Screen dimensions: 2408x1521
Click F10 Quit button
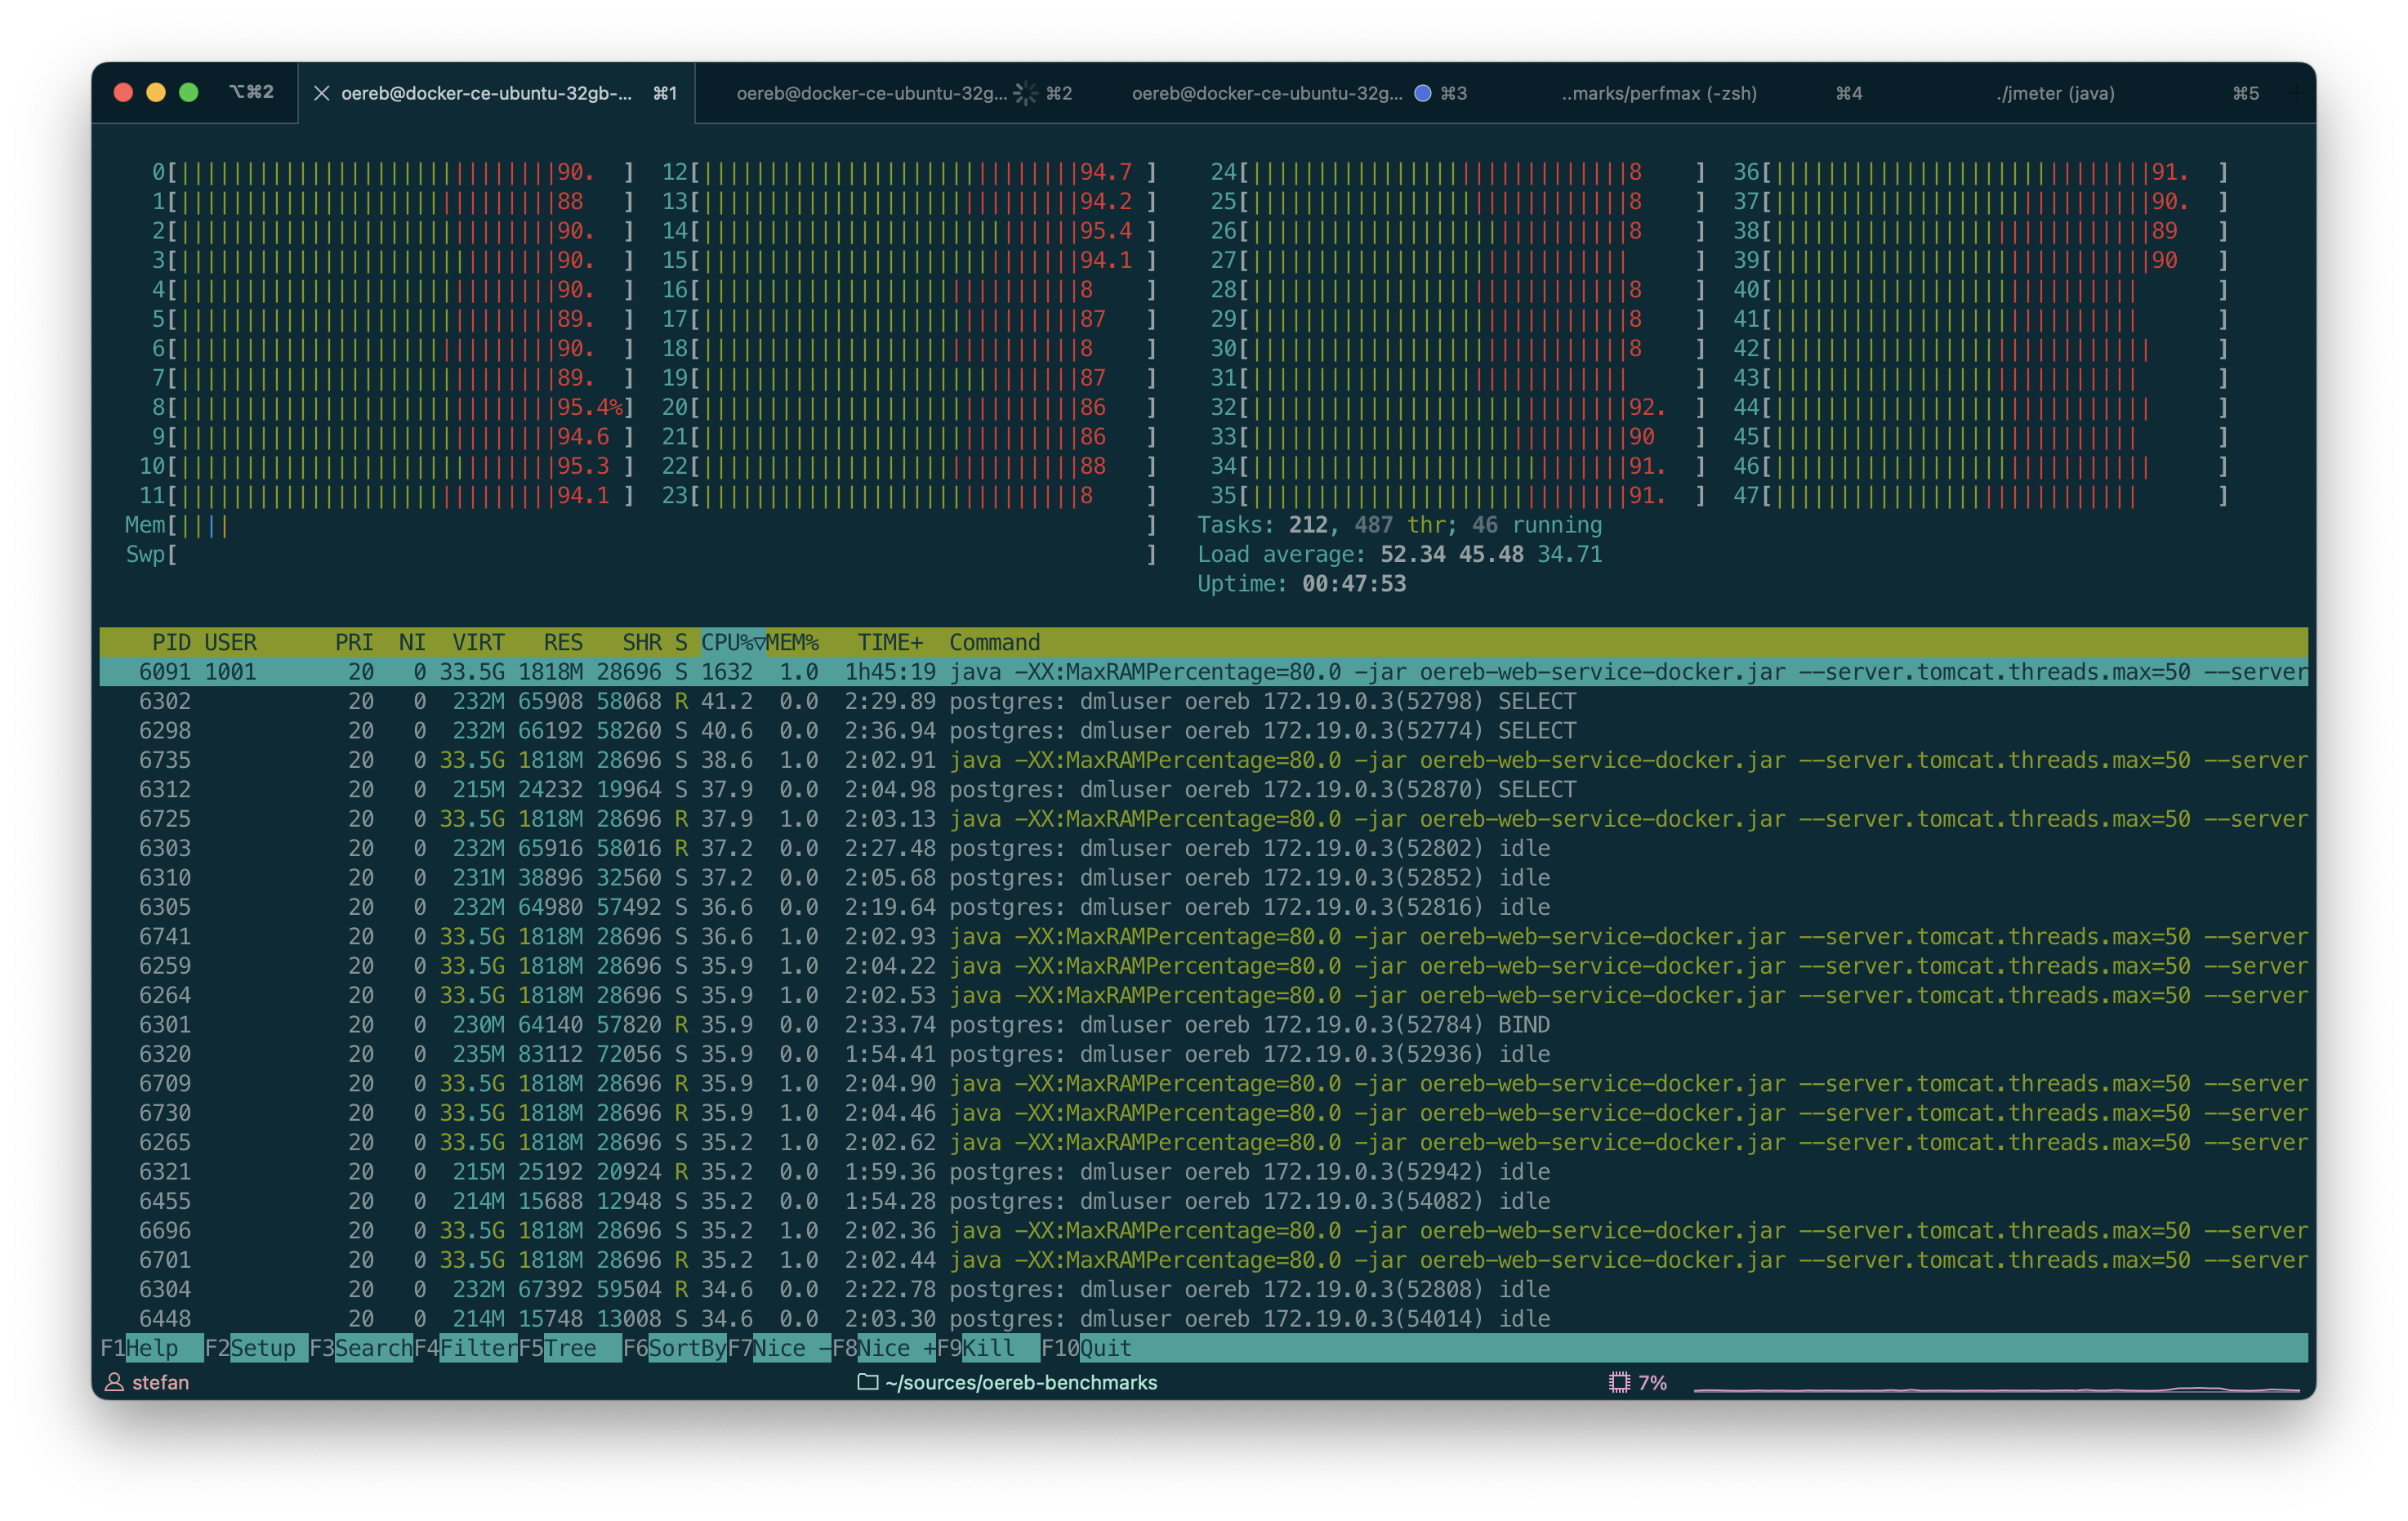(1087, 1348)
